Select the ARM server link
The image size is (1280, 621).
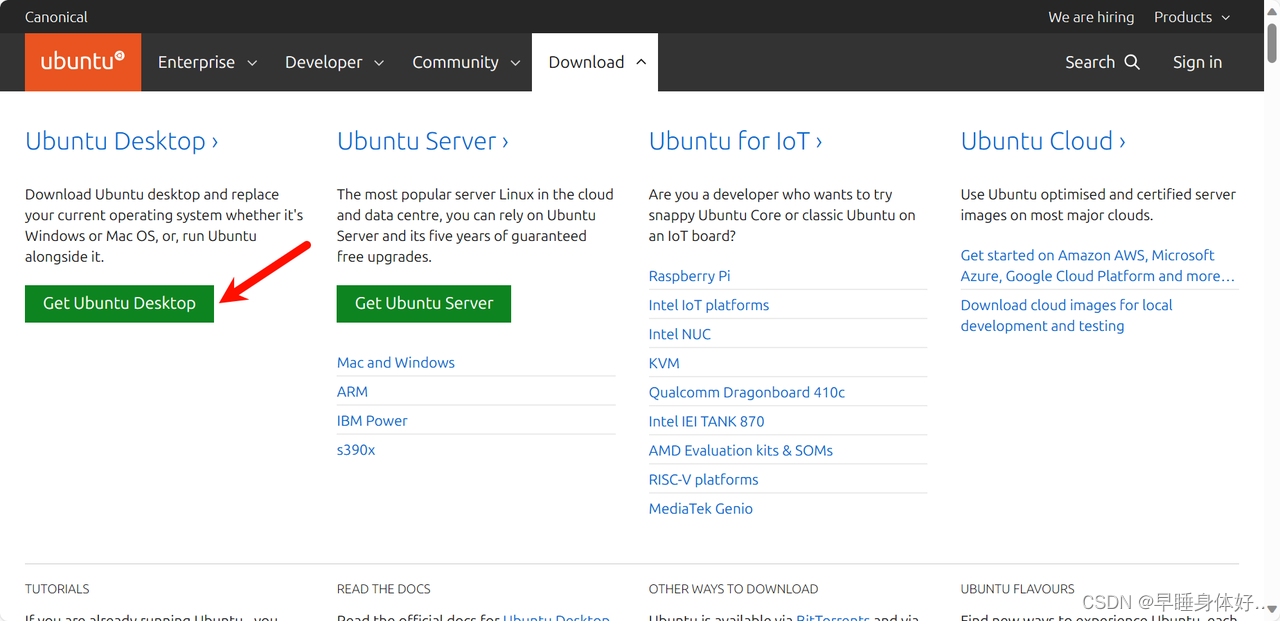352,391
